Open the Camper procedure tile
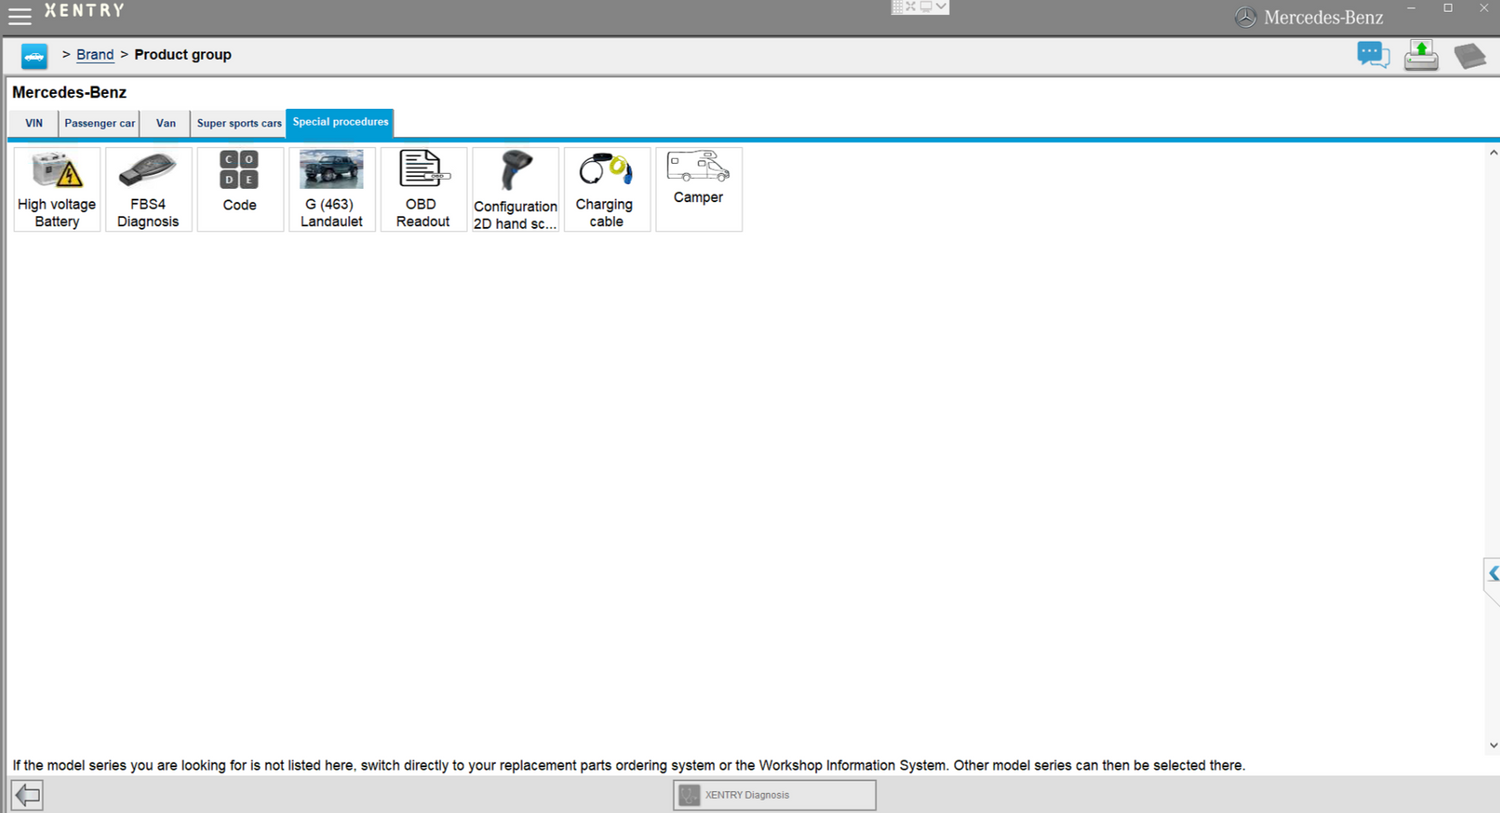The image size is (1500, 813). tap(699, 190)
